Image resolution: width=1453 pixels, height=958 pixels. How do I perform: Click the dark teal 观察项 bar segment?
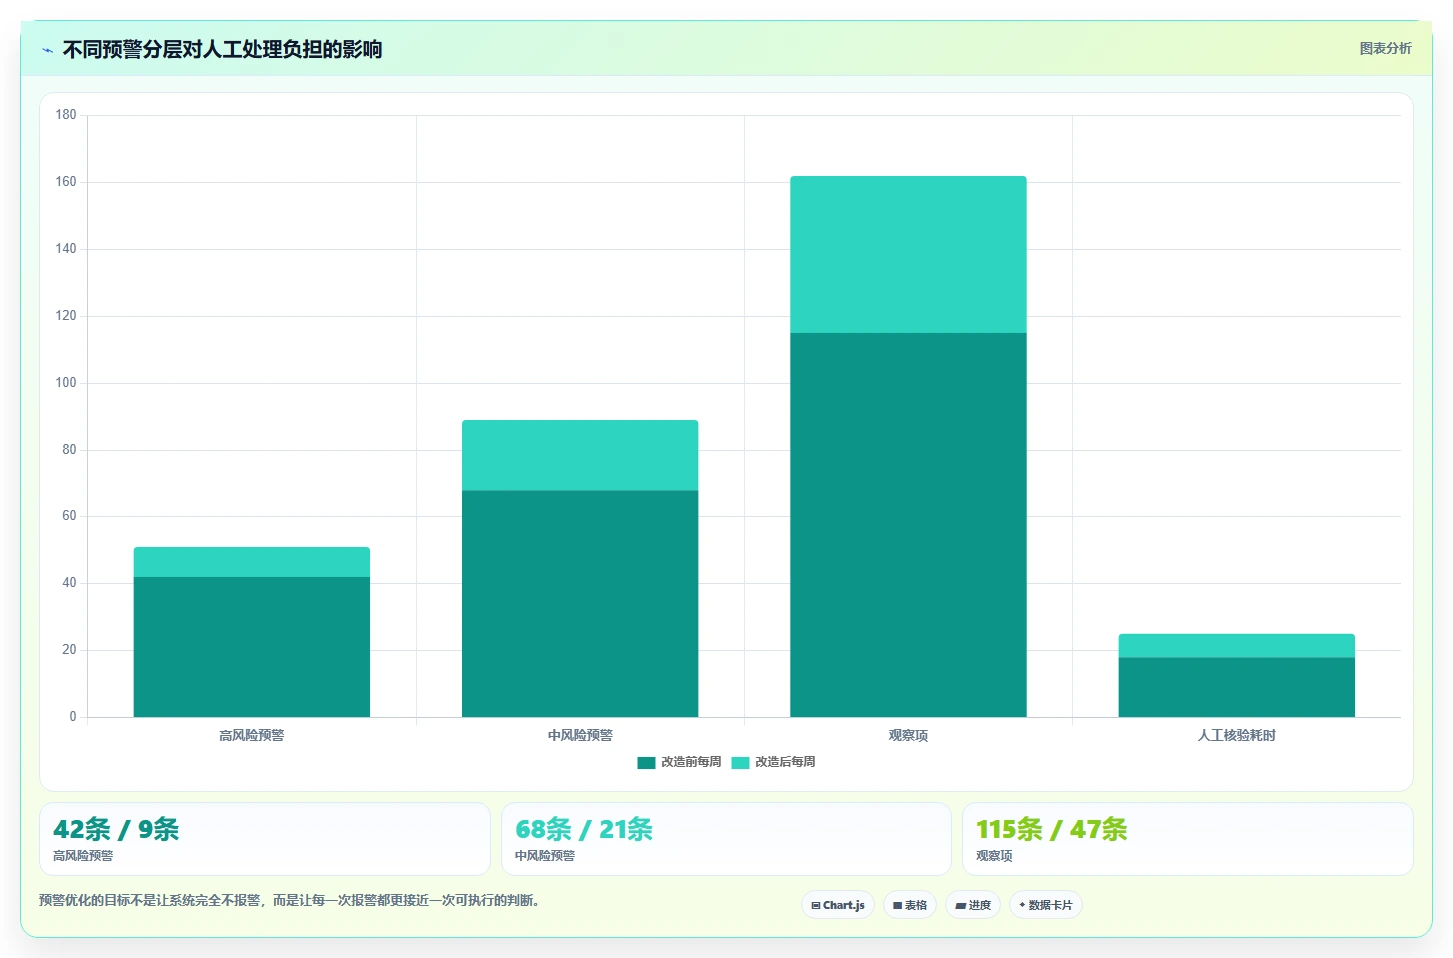[908, 525]
